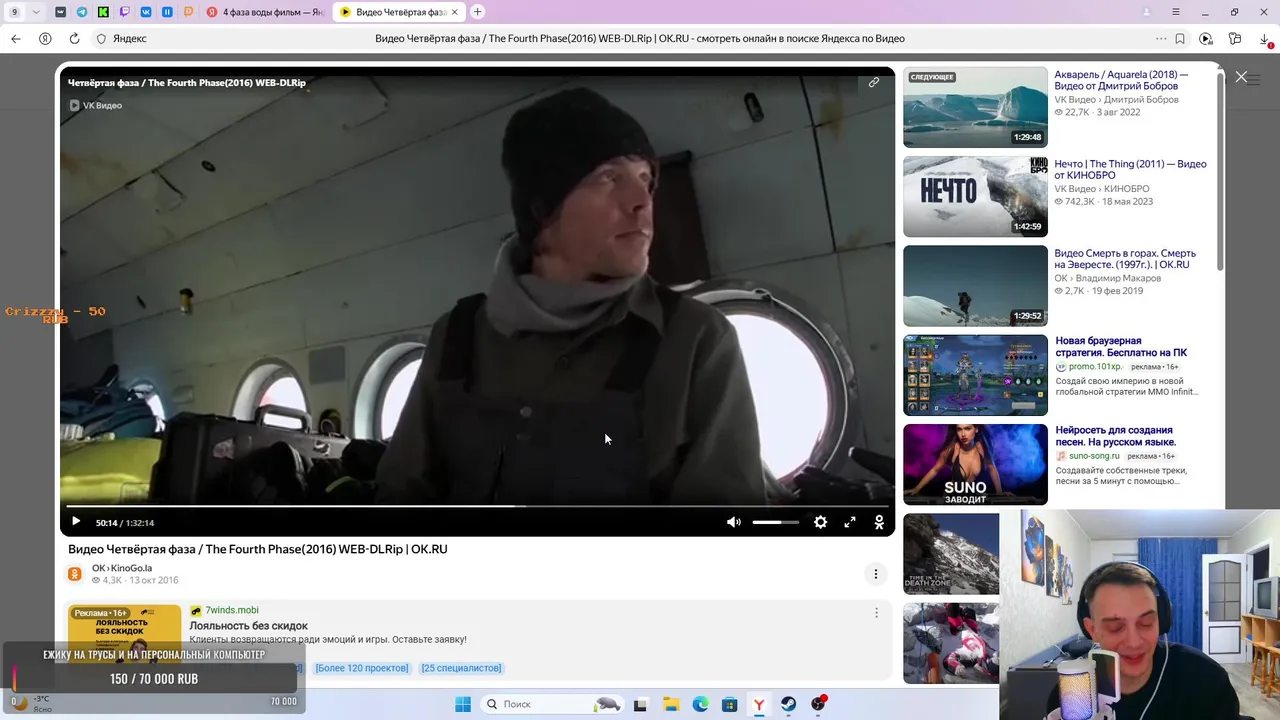Open Акварель / Aquarela (2018) title link
The width and height of the screenshot is (1280, 720).
coord(1121,80)
